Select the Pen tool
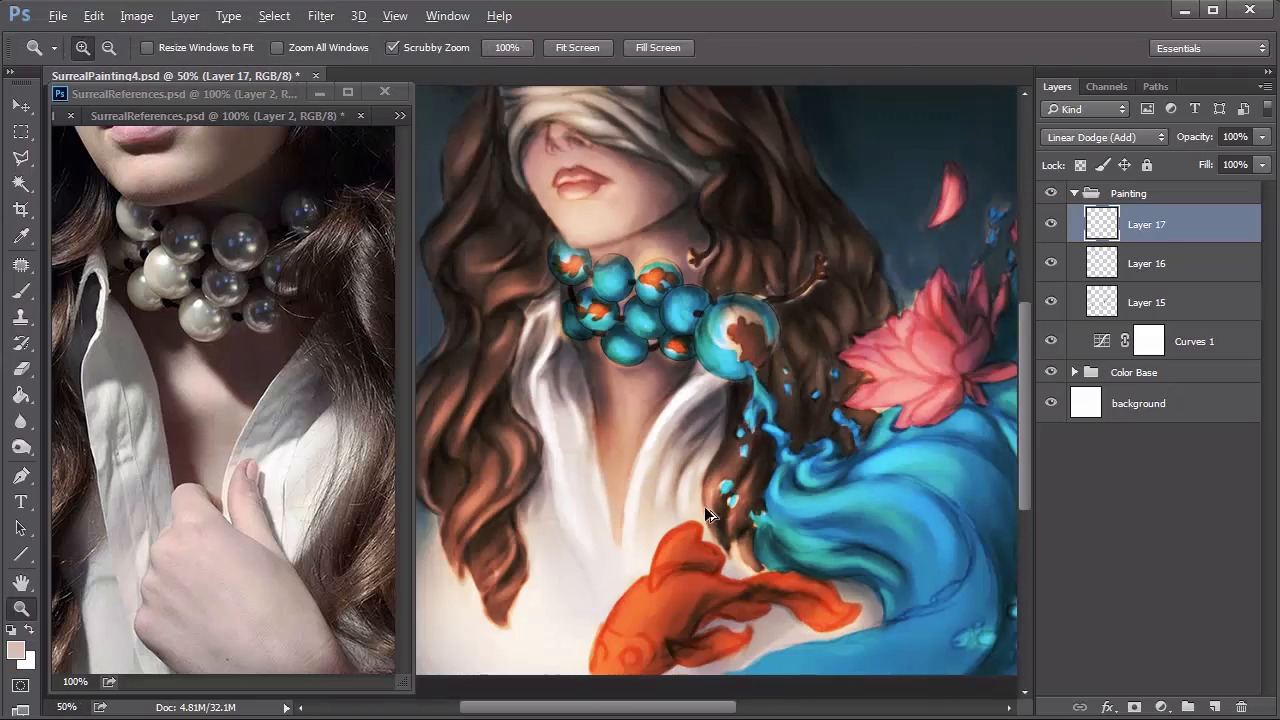The image size is (1280, 720). pyautogui.click(x=21, y=476)
